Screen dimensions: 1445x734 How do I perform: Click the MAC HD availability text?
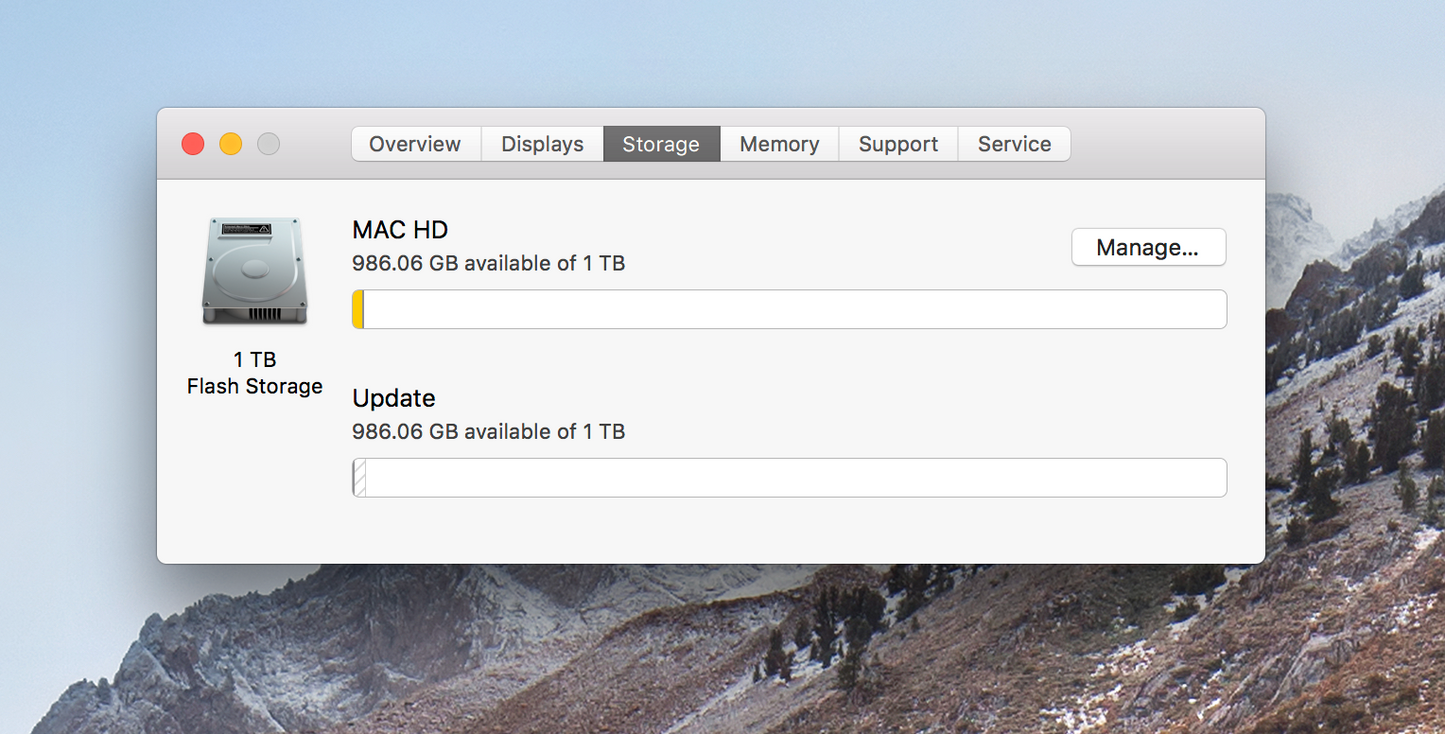pos(488,263)
